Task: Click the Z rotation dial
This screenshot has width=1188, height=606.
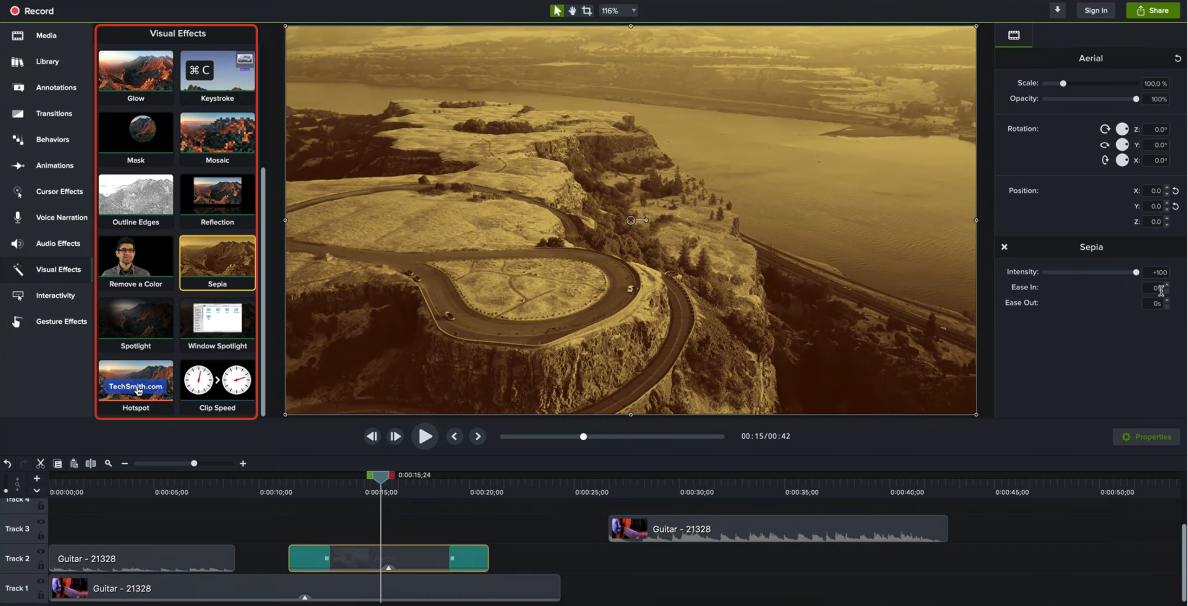Action: (1122, 130)
